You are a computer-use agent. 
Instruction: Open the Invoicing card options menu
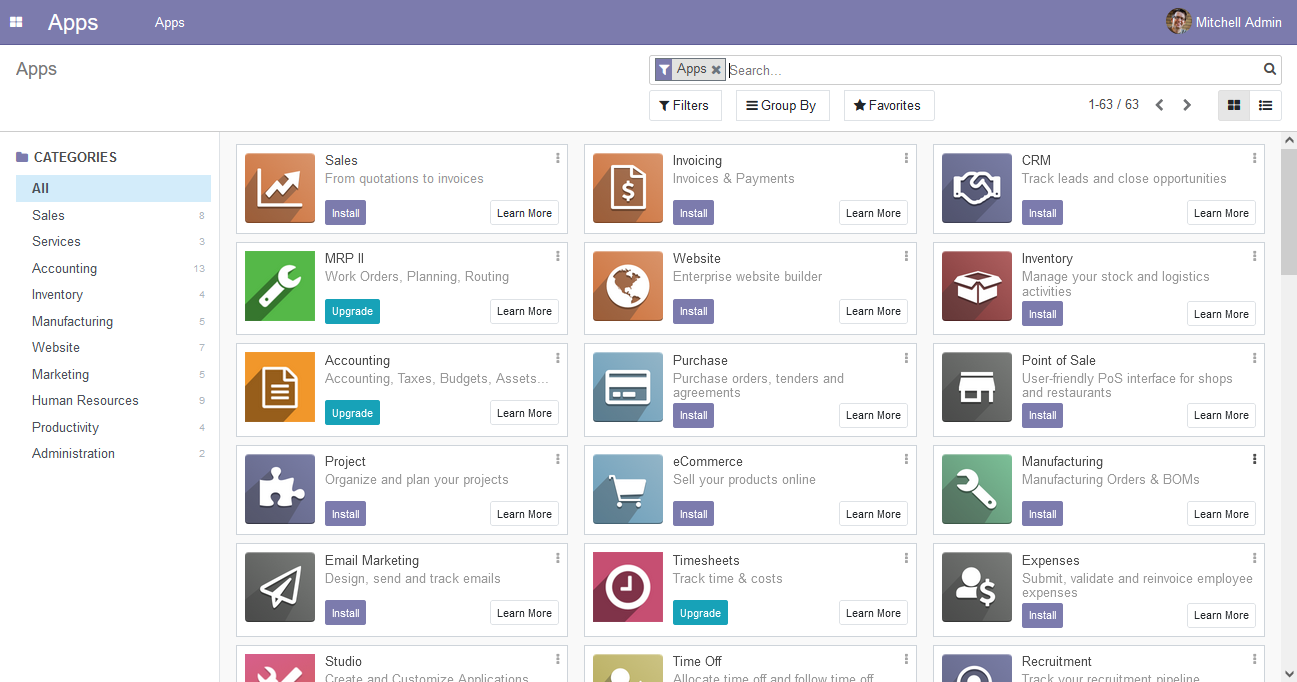906,158
